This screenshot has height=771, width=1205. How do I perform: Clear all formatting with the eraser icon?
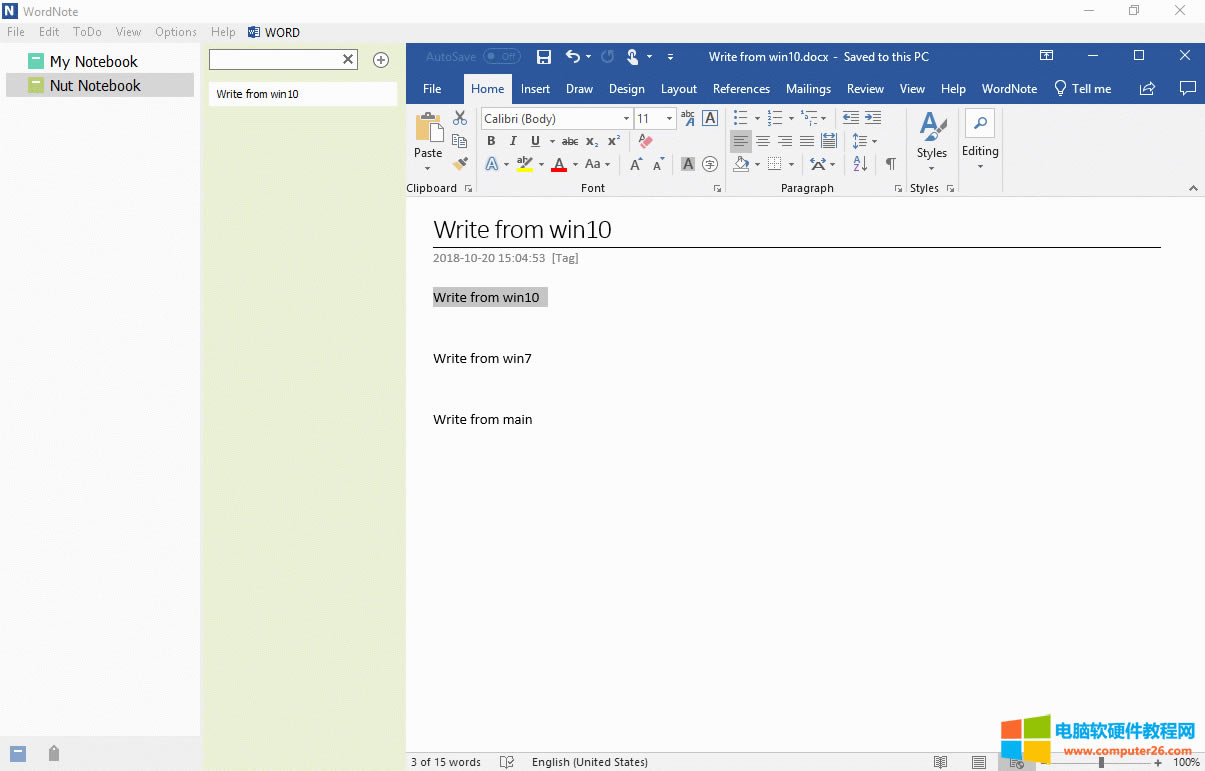pos(645,141)
